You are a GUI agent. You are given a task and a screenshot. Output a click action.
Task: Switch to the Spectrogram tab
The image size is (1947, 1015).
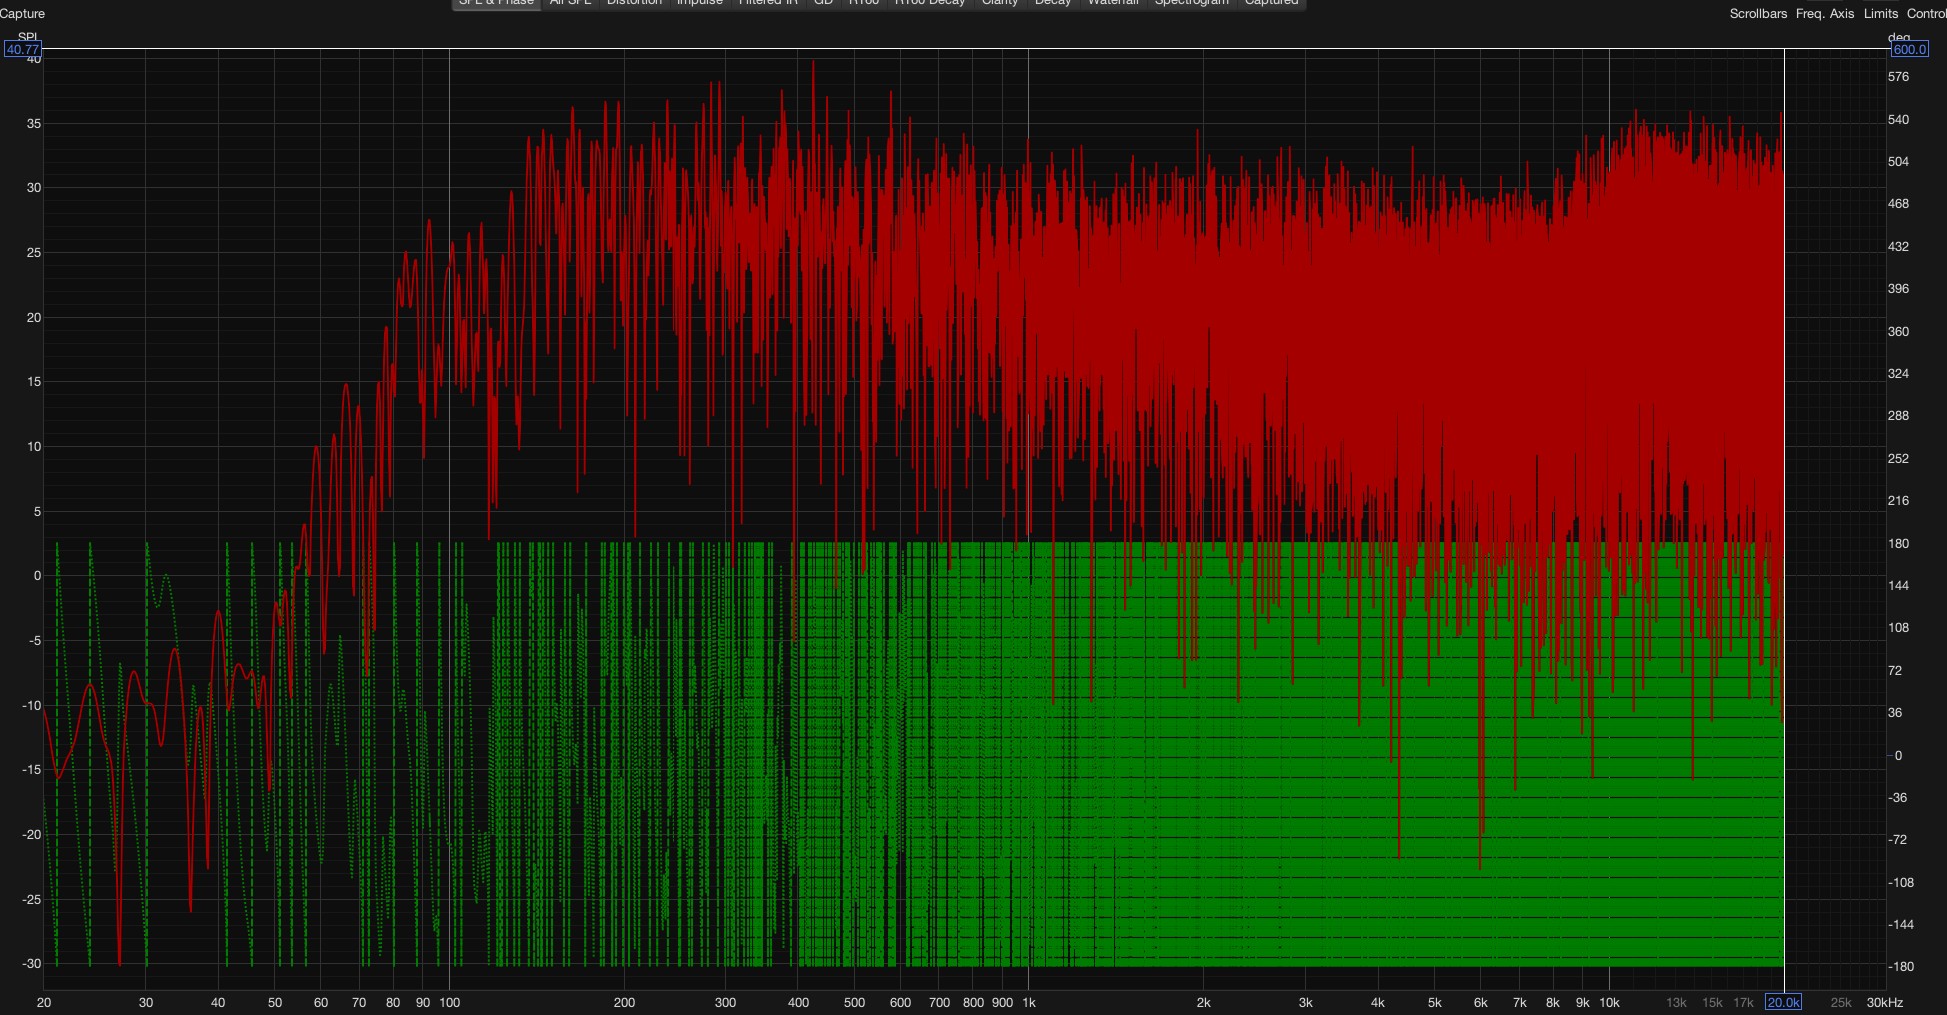[1191, 3]
